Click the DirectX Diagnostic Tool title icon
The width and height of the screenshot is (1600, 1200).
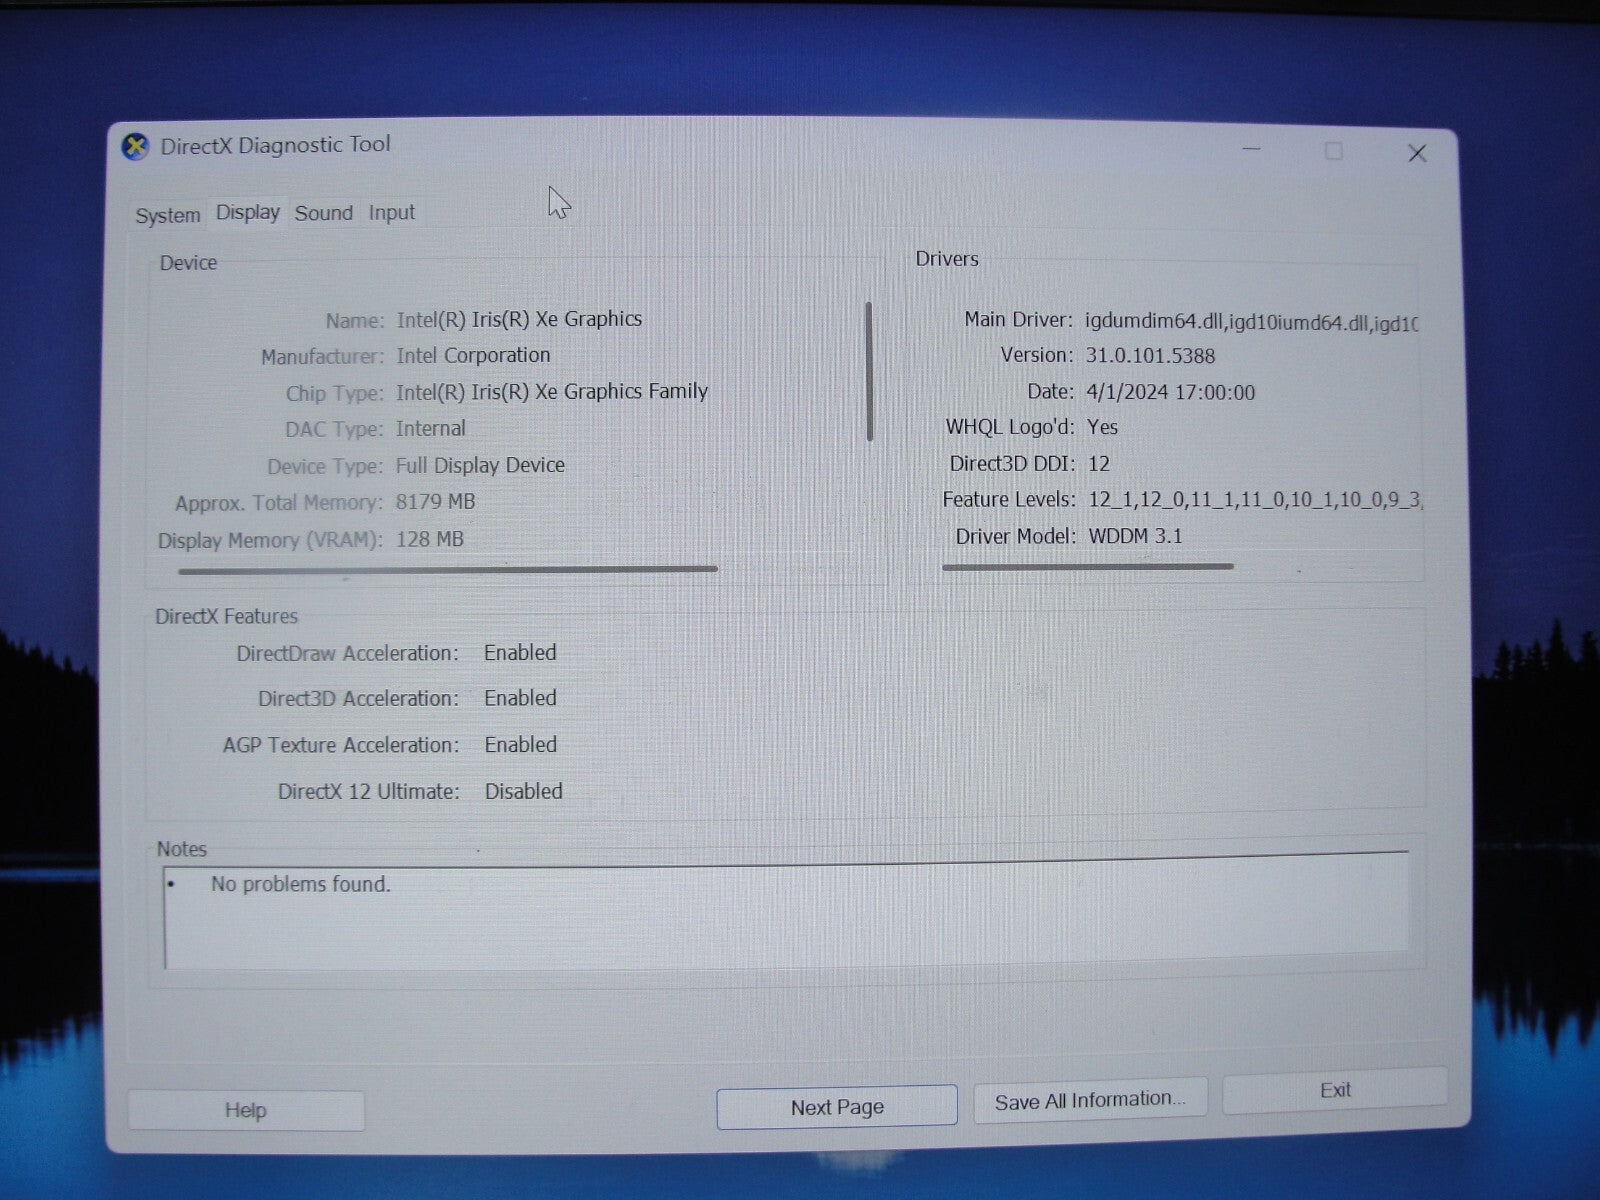135,147
